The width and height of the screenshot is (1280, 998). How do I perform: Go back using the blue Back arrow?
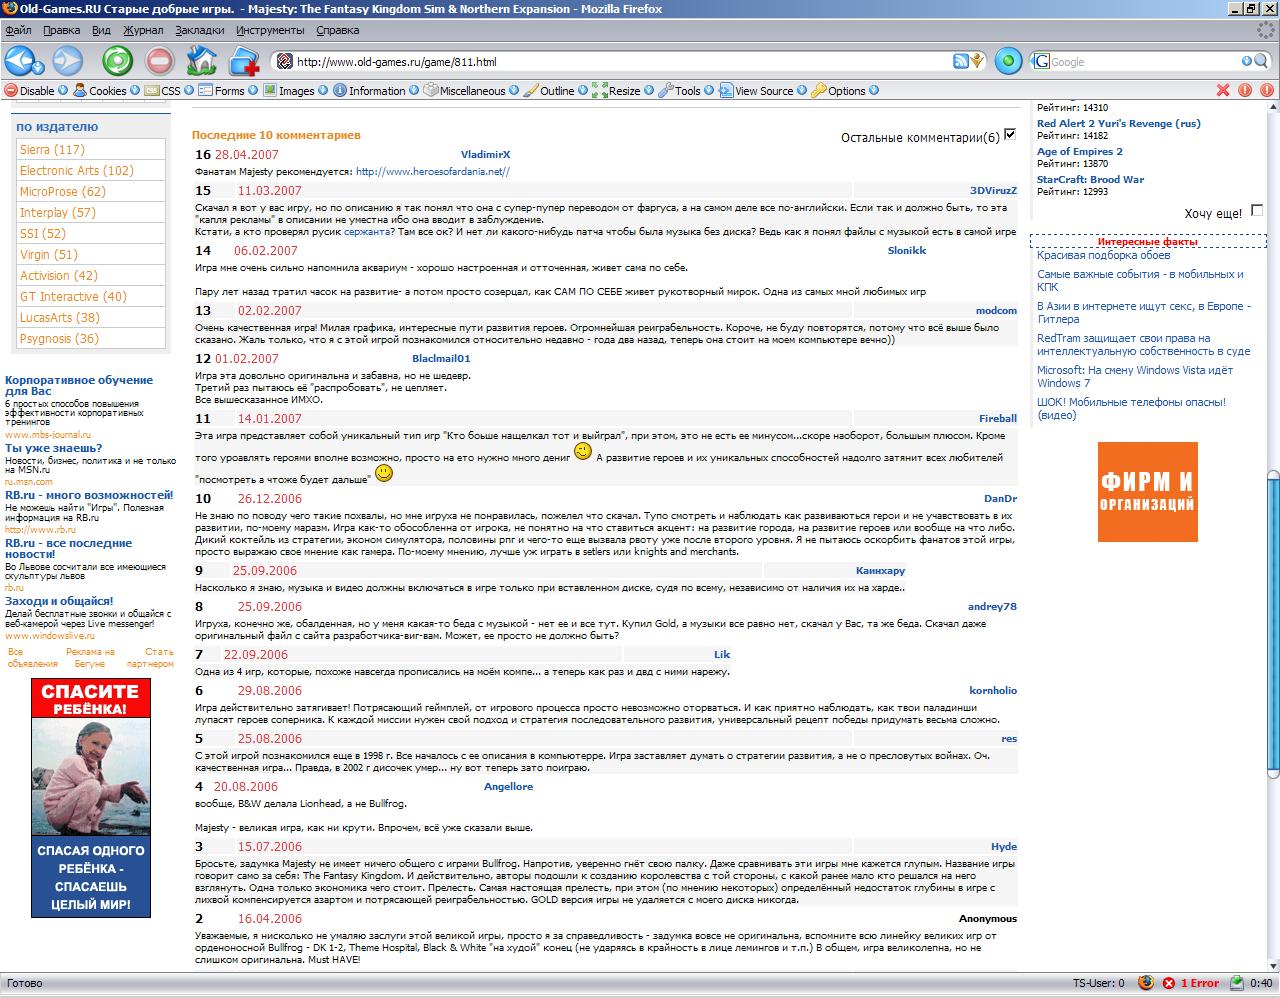(x=20, y=61)
